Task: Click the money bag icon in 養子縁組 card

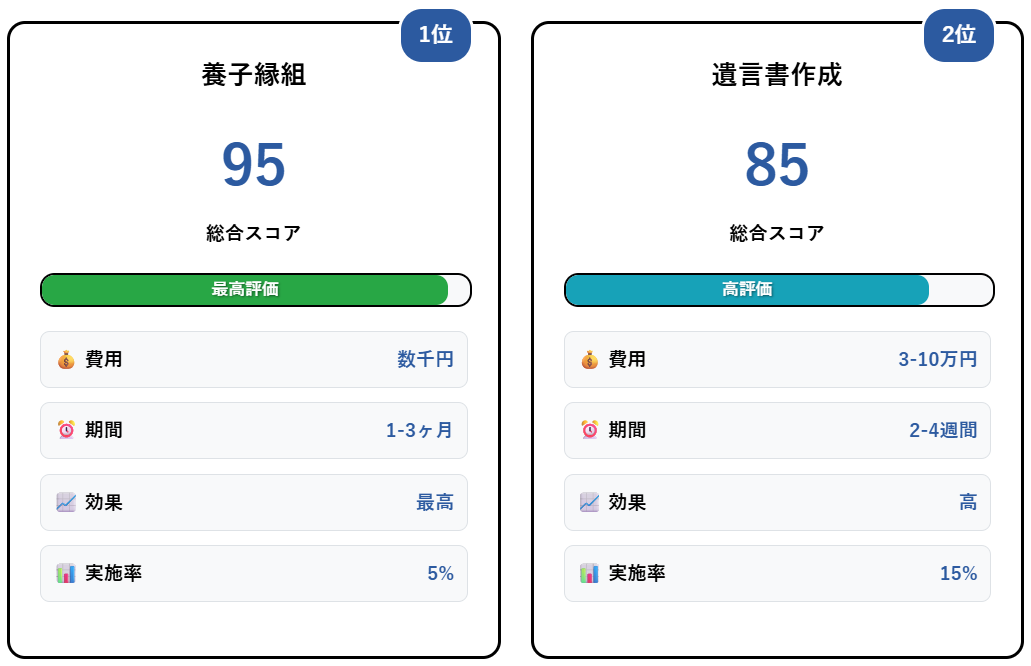Action: pyautogui.click(x=66, y=360)
